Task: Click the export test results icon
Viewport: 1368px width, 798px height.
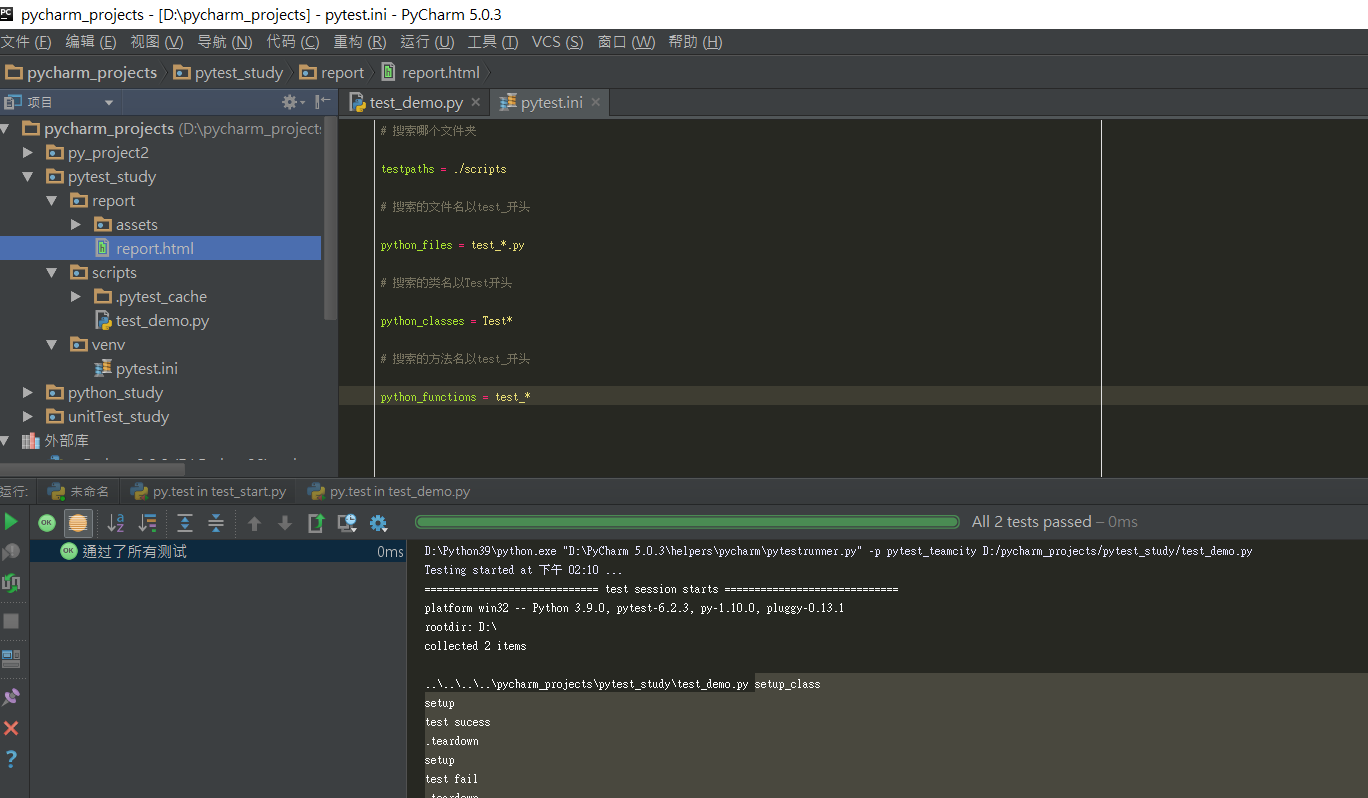Action: 316,522
